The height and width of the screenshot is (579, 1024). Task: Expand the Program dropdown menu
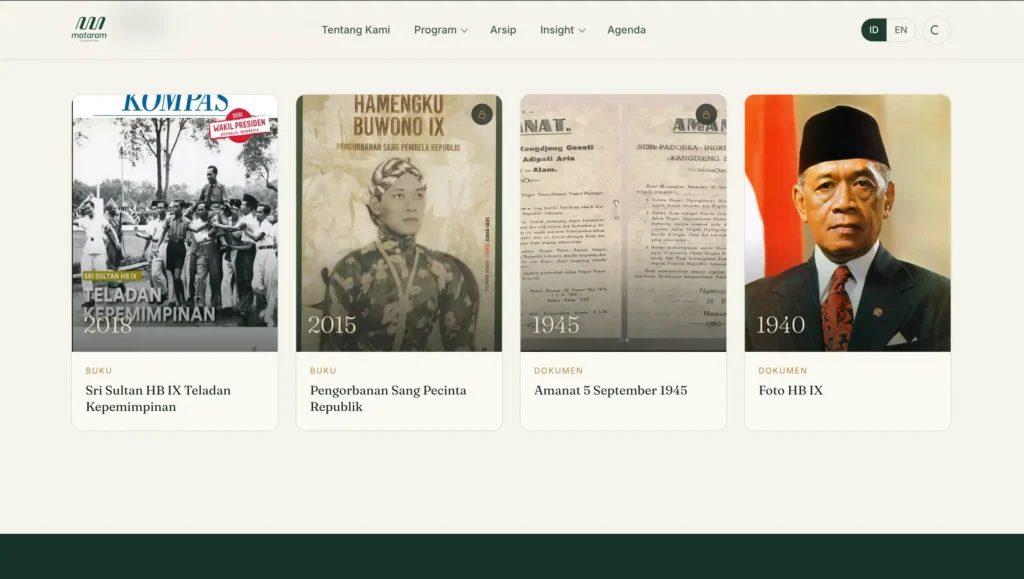(x=441, y=30)
